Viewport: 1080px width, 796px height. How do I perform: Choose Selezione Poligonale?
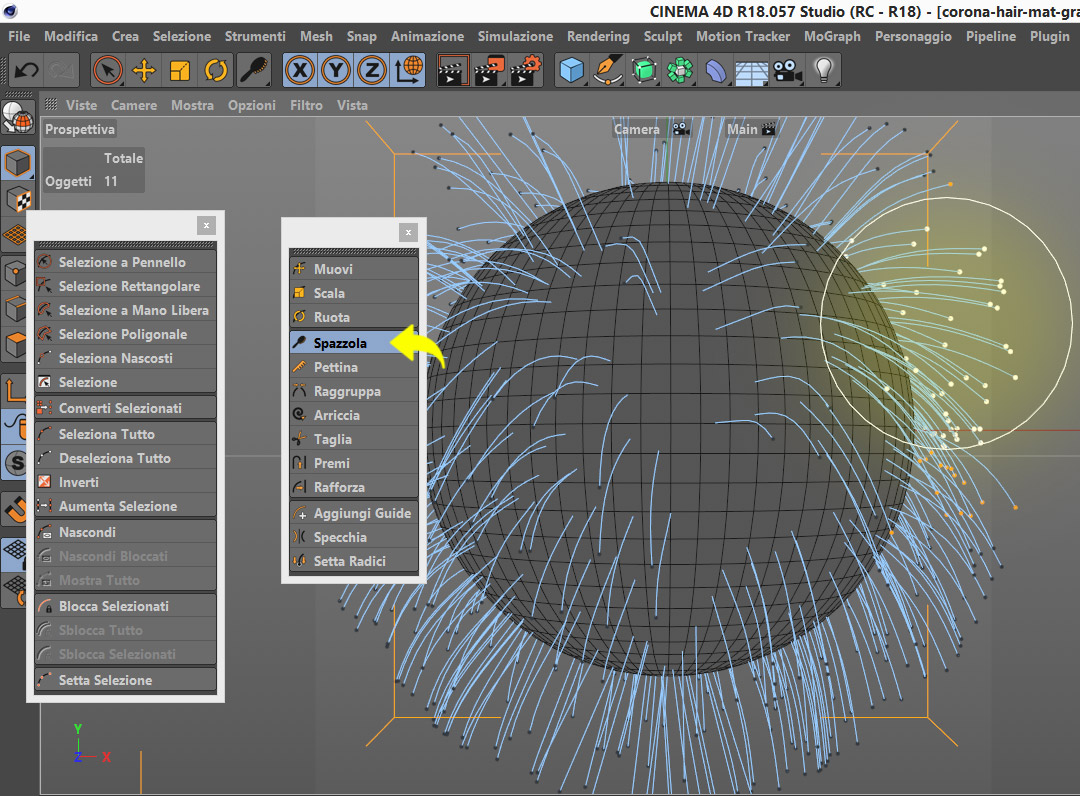(125, 334)
